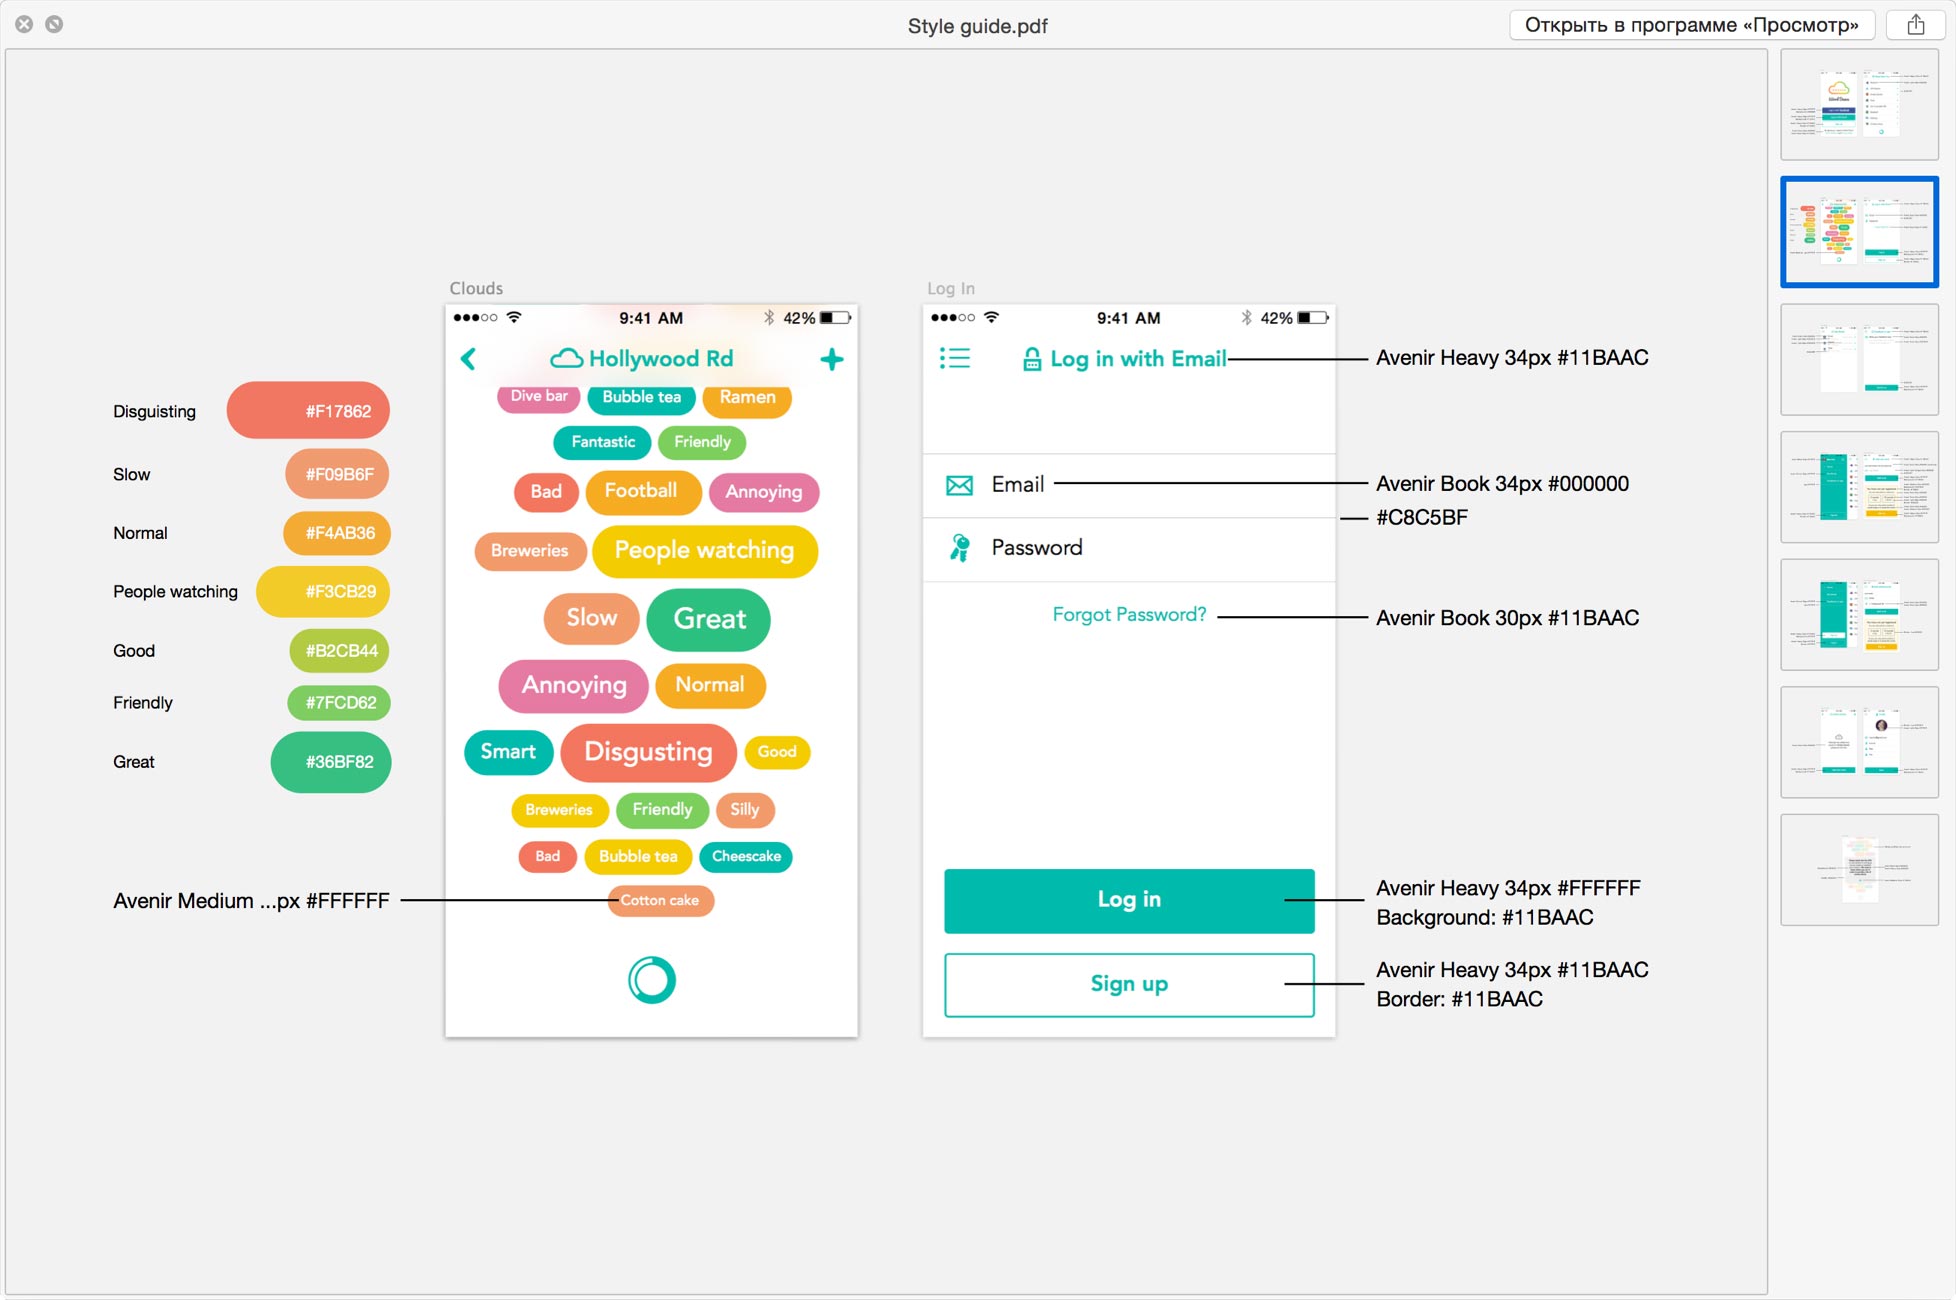Open the third page thumbnail in sidebar
This screenshot has width=1956, height=1300.
pos(1859,359)
